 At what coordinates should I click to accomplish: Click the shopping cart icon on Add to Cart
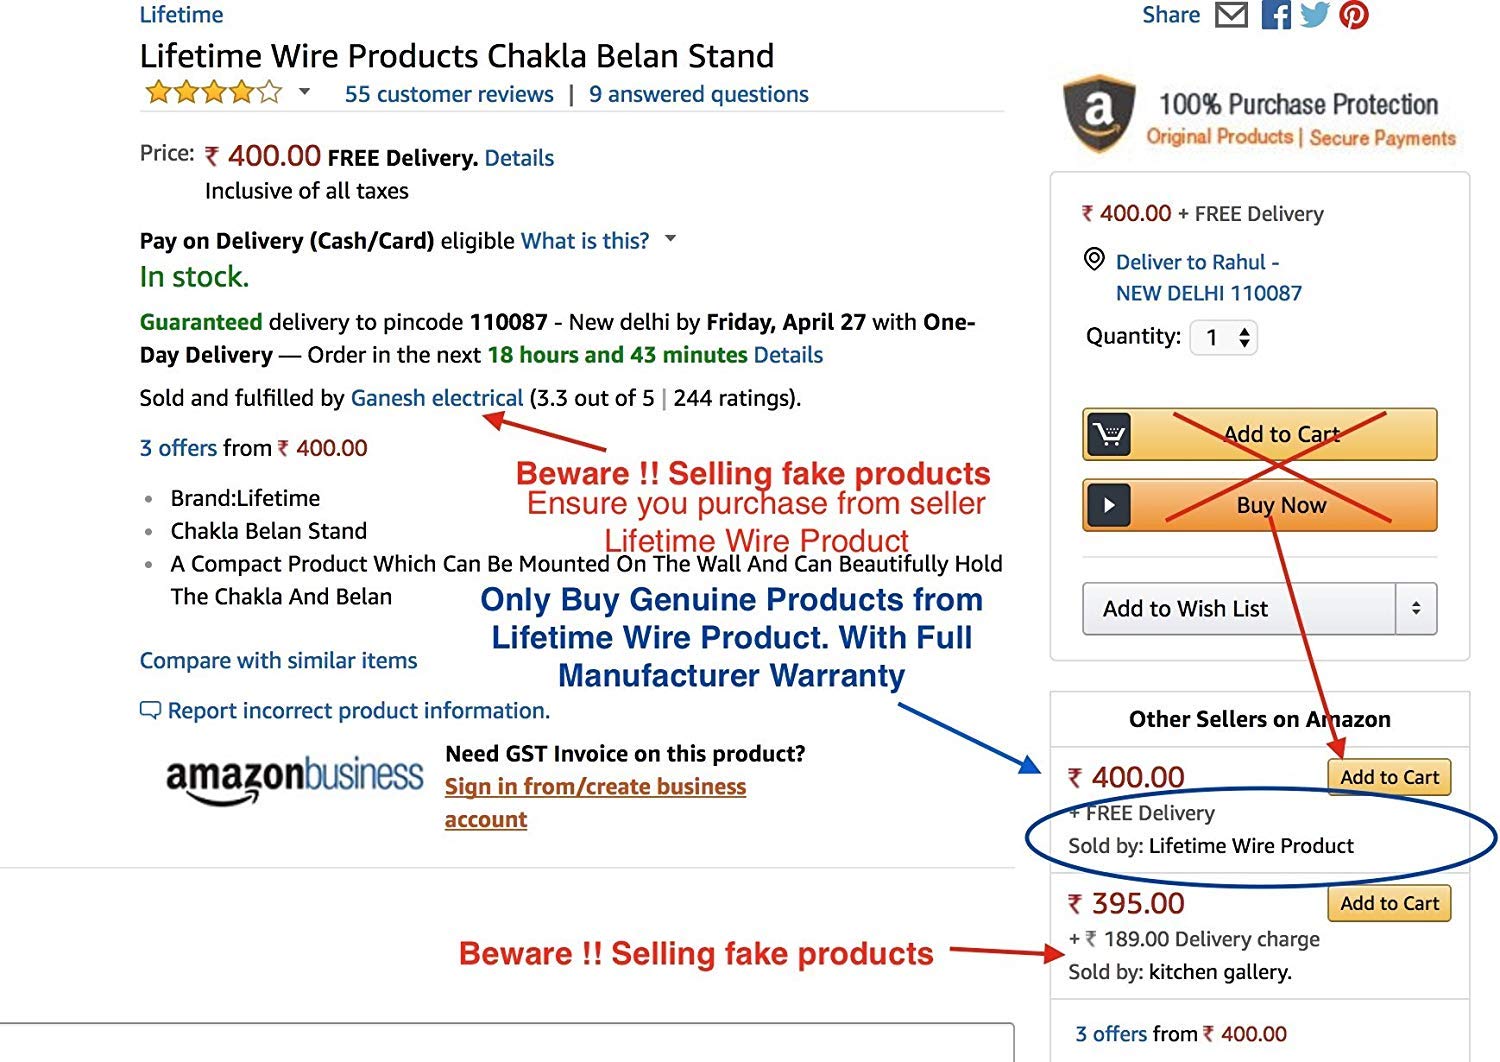point(1109,435)
